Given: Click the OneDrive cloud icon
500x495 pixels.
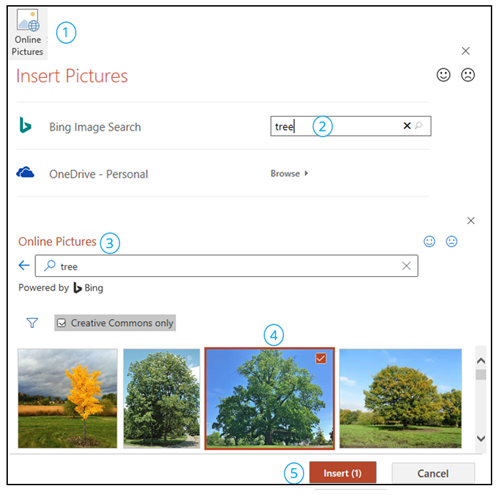Looking at the screenshot, I should (x=25, y=173).
